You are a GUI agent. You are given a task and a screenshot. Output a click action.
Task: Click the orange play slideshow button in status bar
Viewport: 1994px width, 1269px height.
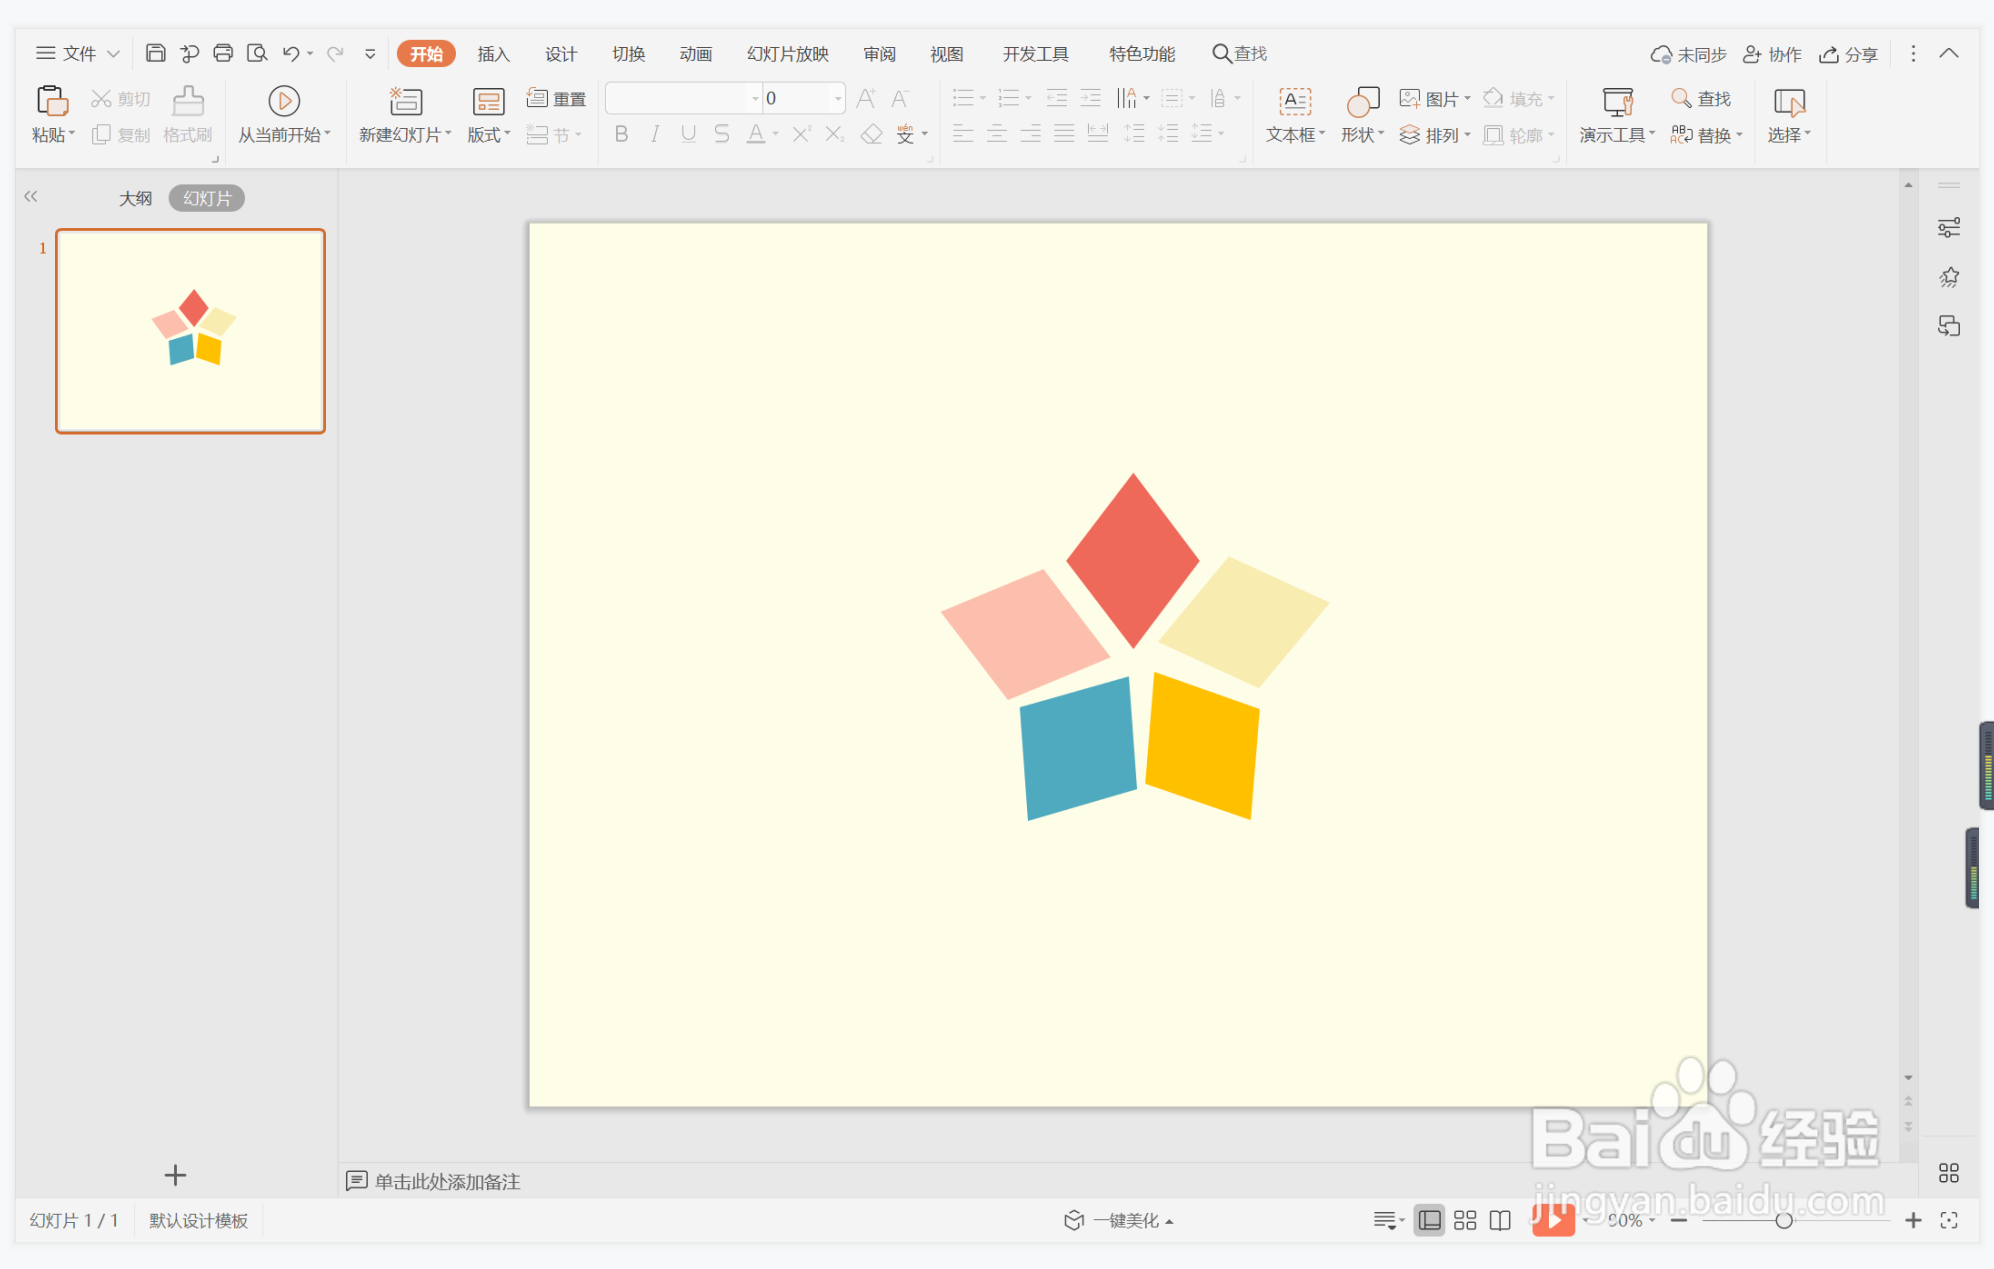click(x=1552, y=1220)
